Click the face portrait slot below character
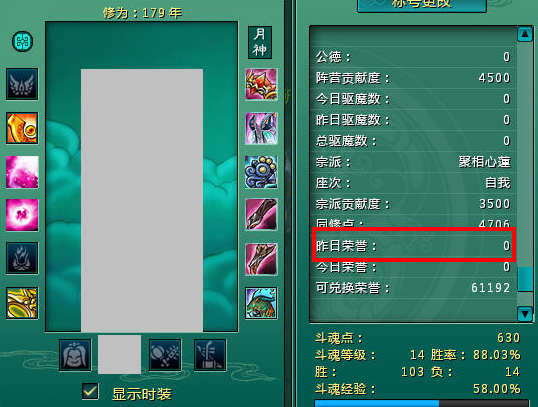Viewport: 538px width, 407px height. (x=75, y=355)
